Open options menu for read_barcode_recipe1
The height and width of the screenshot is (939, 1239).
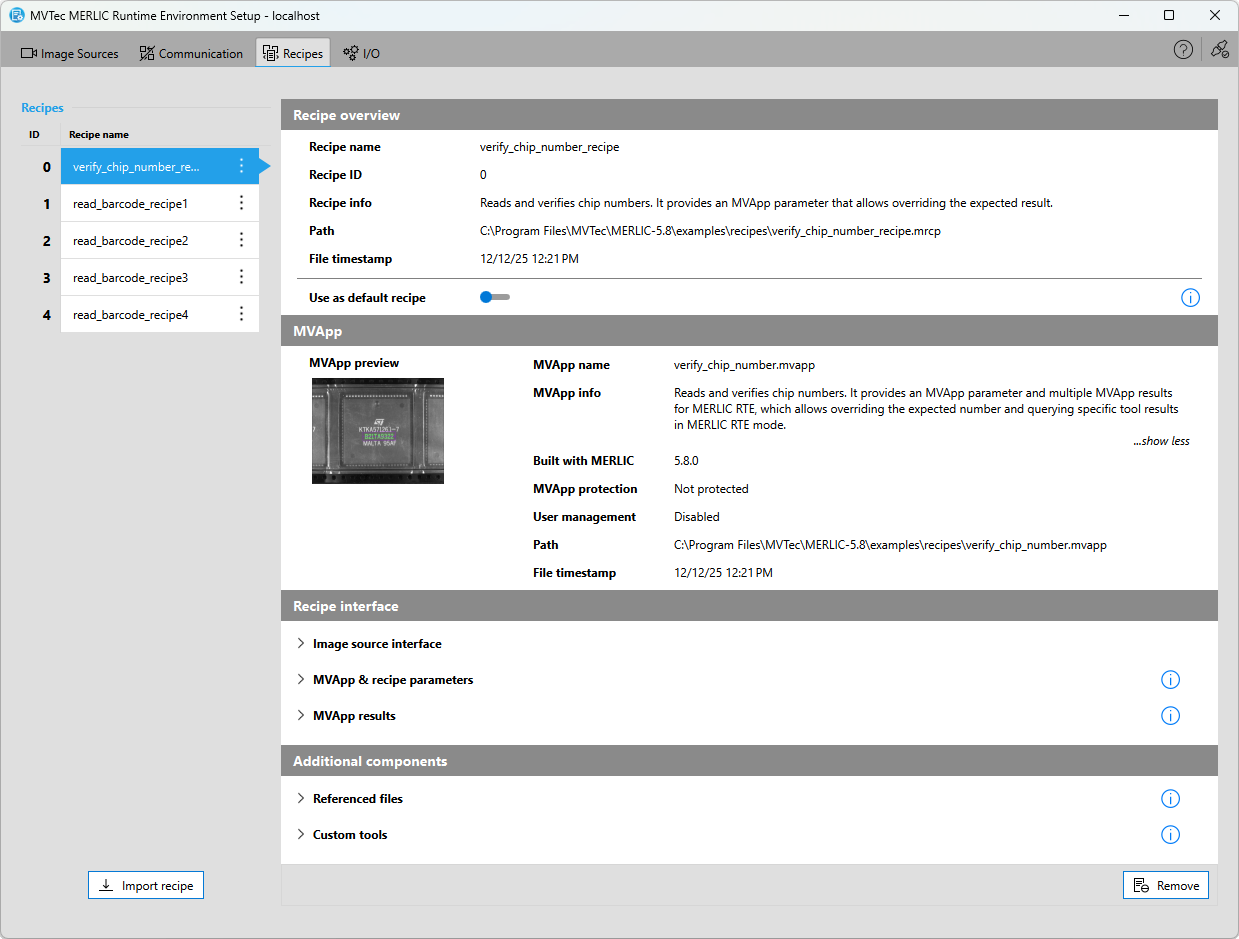tap(241, 204)
